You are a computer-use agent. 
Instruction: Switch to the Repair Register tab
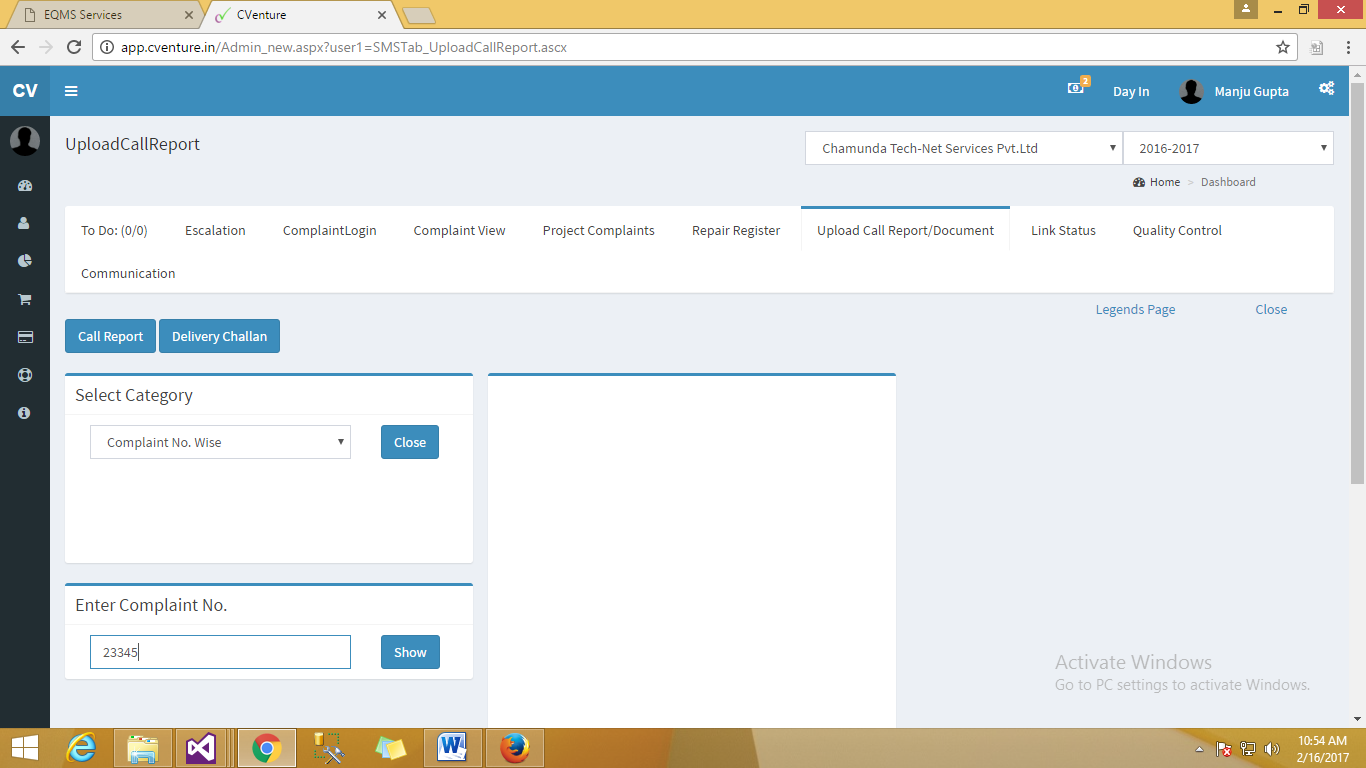tap(736, 230)
